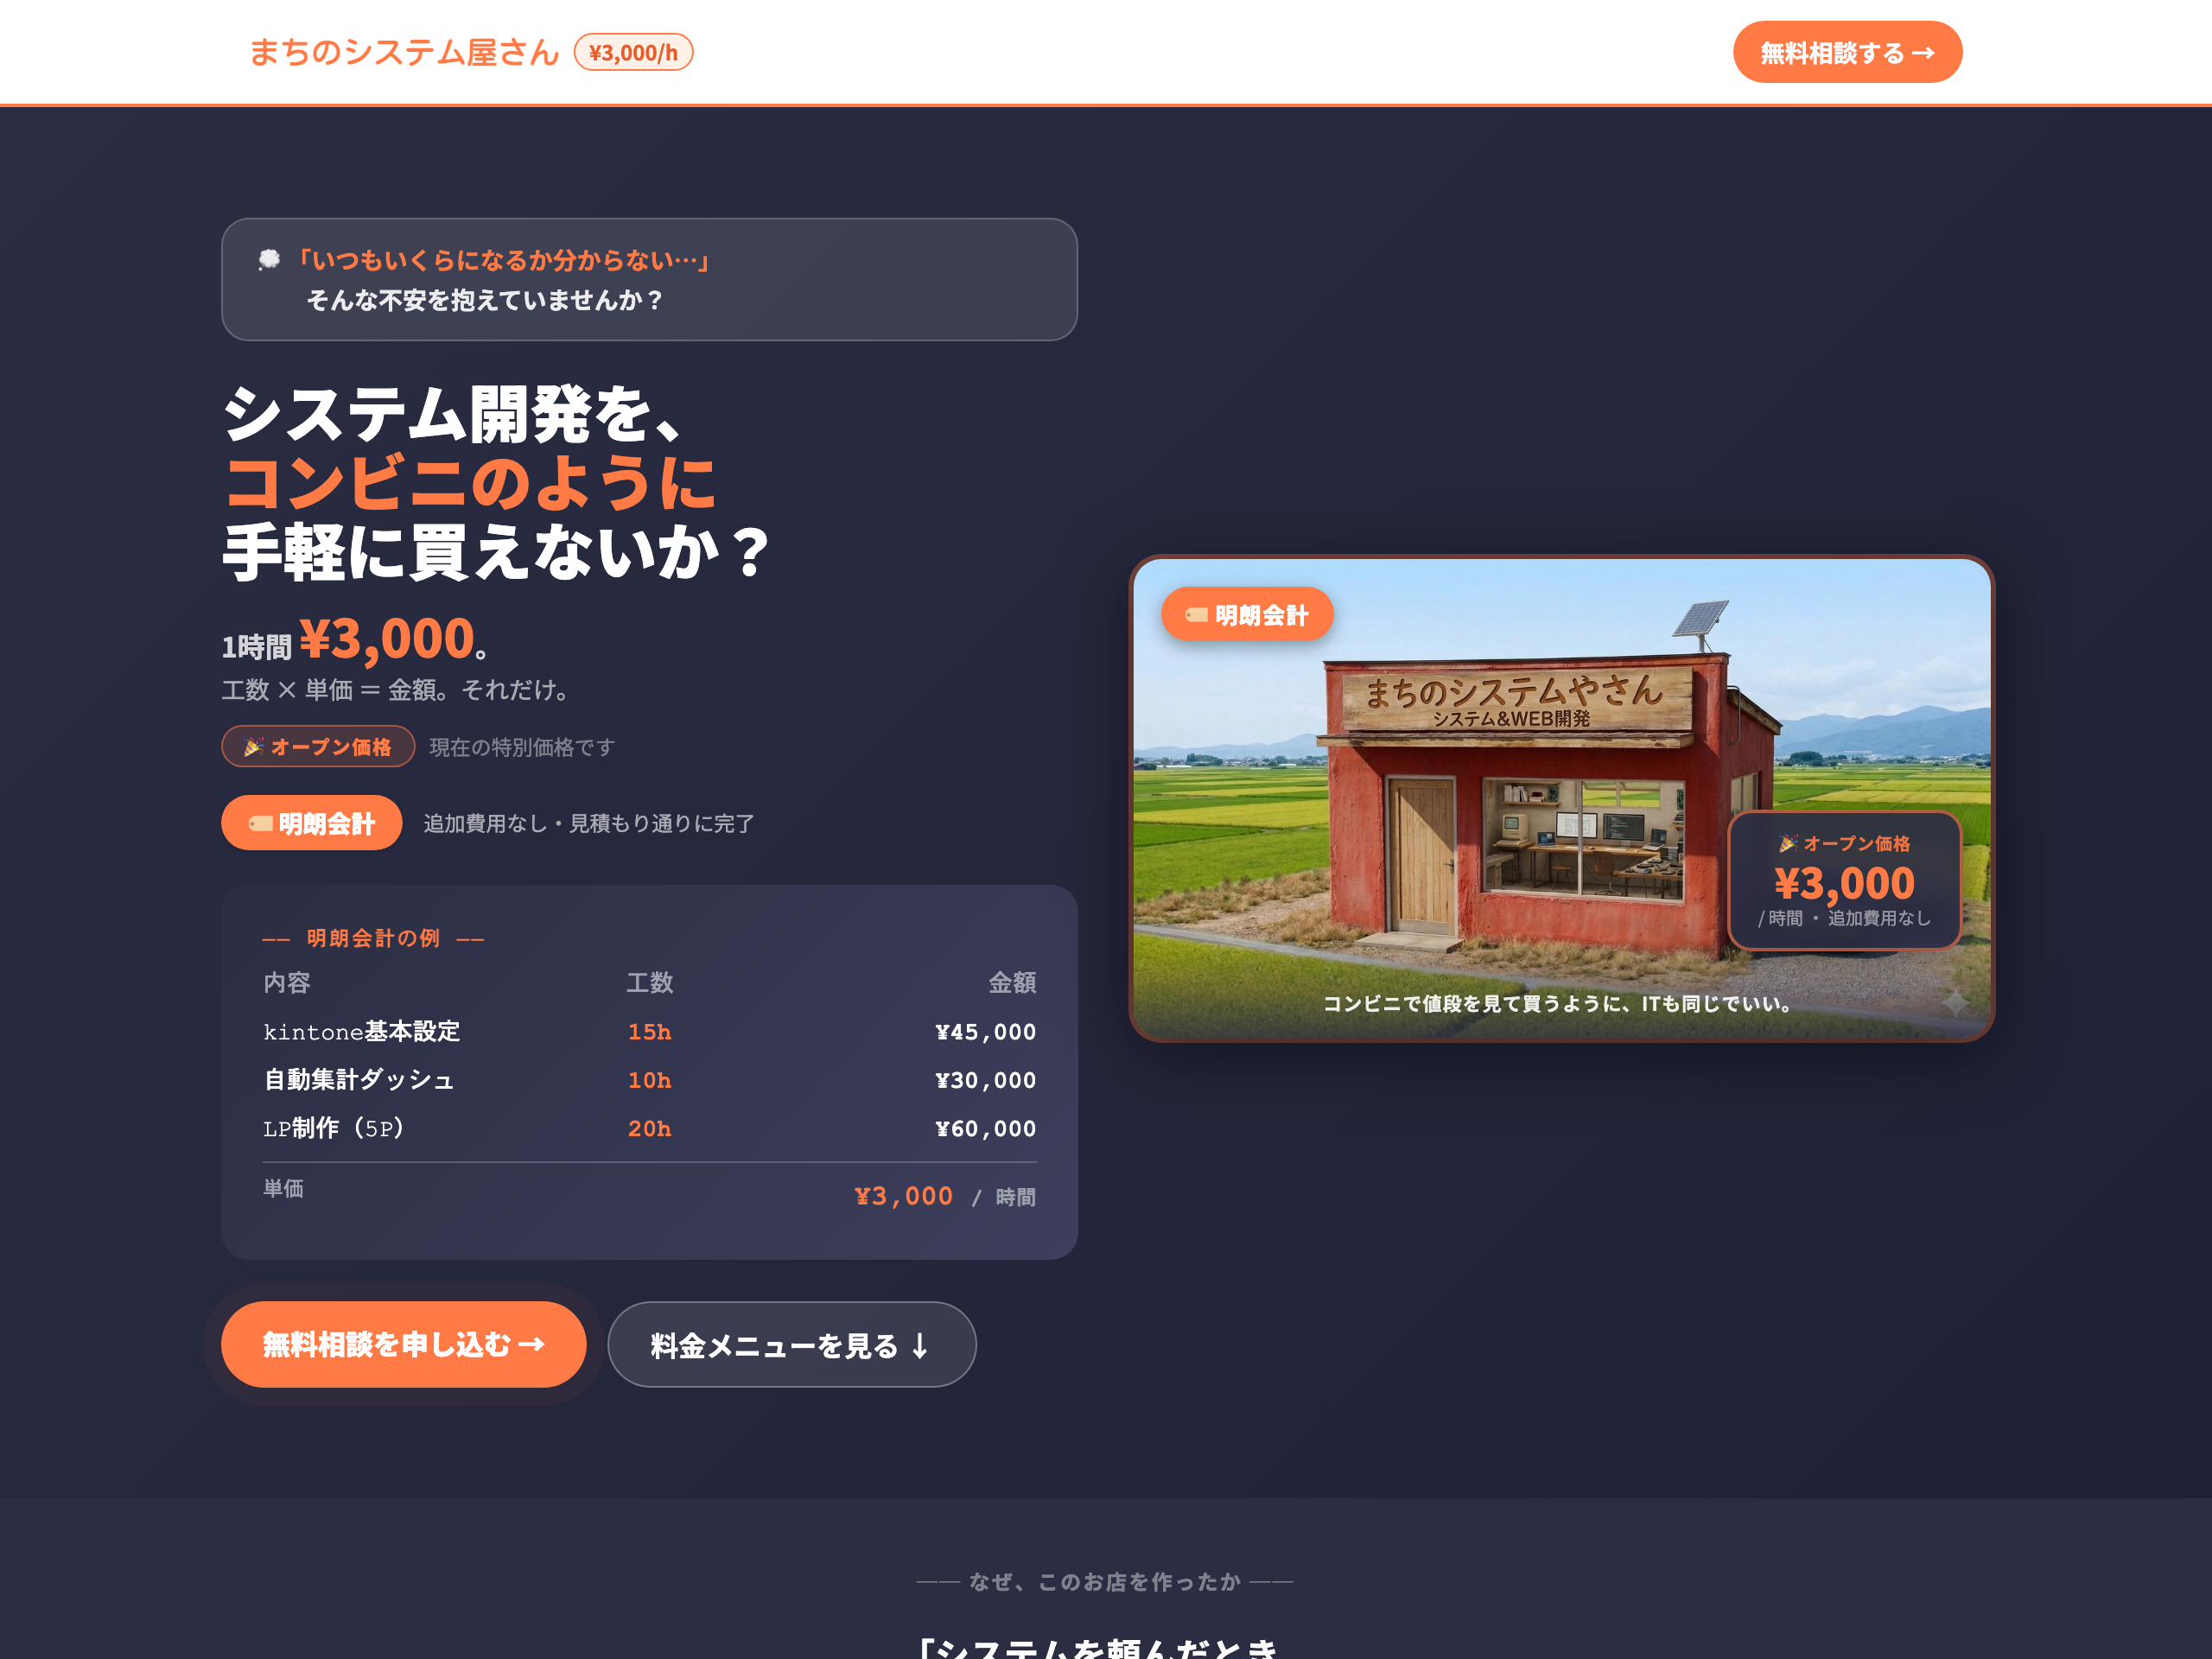Click the thought bubble icon in quote box

point(269,260)
